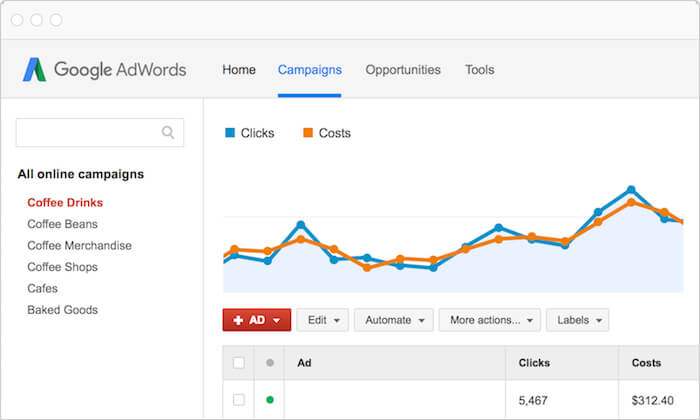Toggle the select-all checkbox in table header
The width and height of the screenshot is (700, 420).
239,362
